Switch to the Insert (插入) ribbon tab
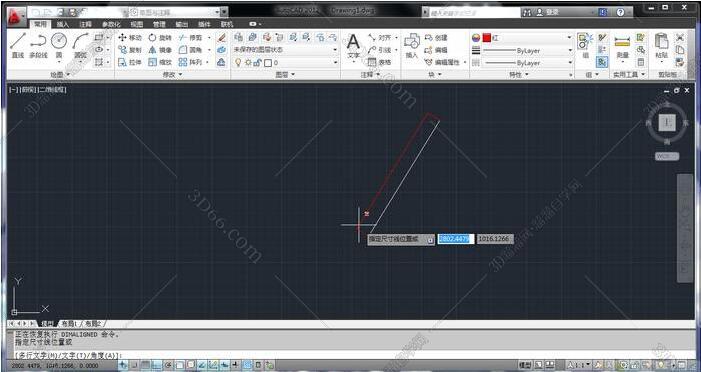The width and height of the screenshot is (701, 372). tap(63, 24)
